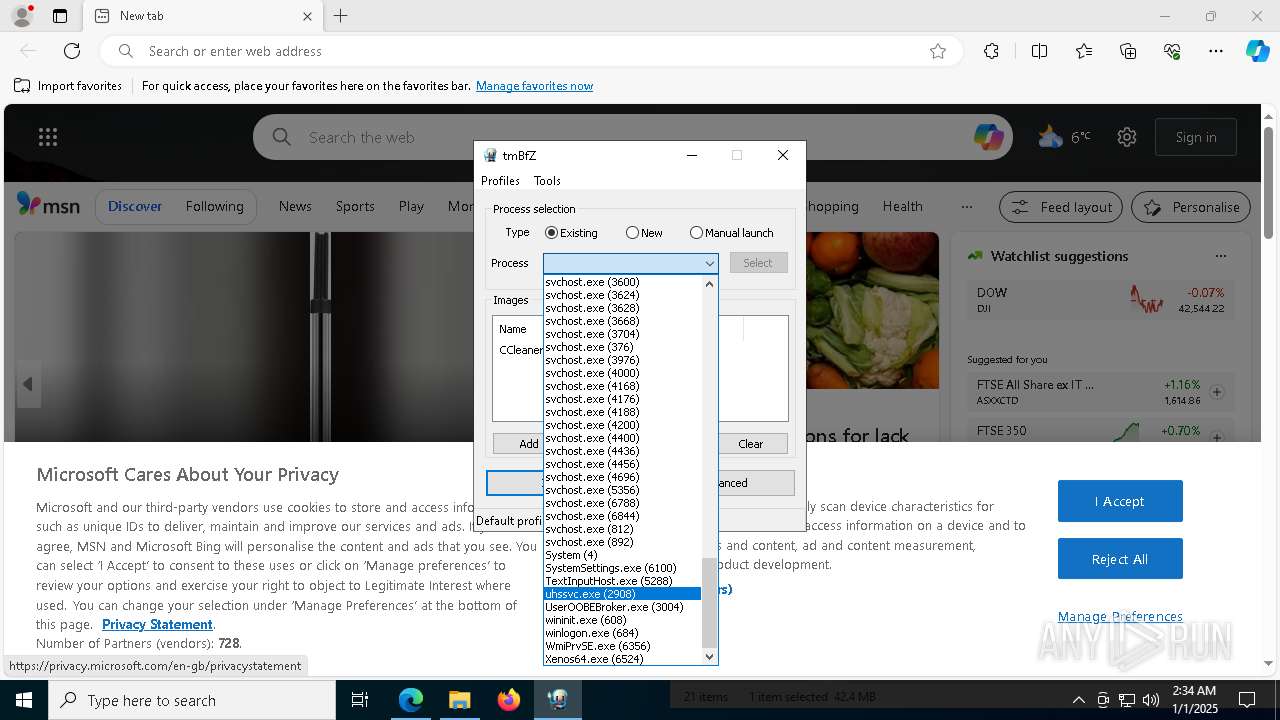1280x720 pixels.
Task: Open browser essentials heart icon
Action: point(1172,51)
